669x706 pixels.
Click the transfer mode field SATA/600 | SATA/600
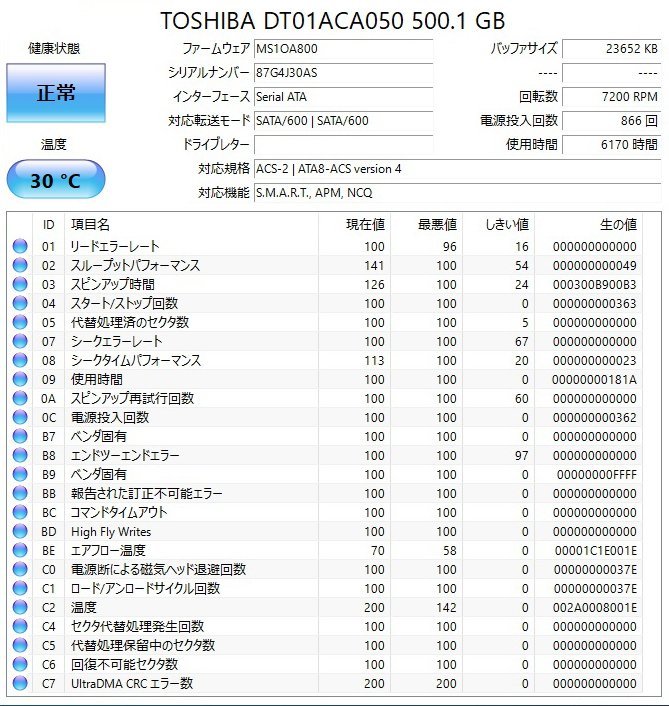pos(344,120)
